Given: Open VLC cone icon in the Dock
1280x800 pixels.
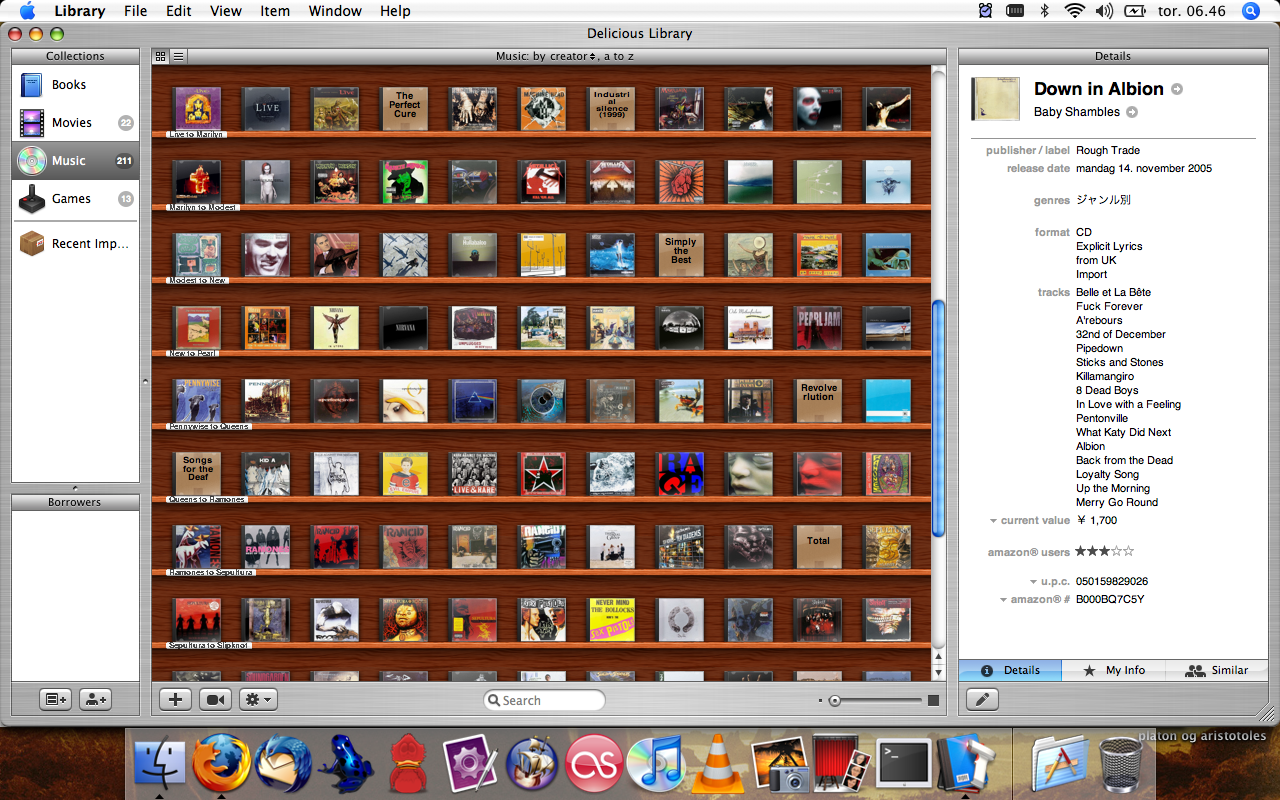Looking at the screenshot, I should 717,765.
